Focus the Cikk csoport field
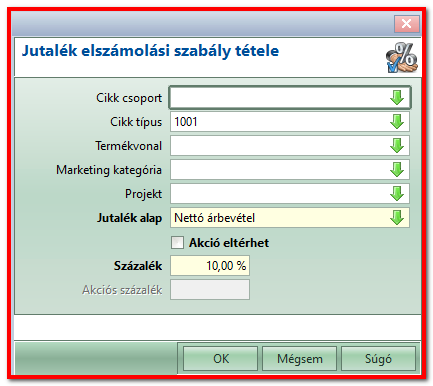433x386 pixels. click(290, 98)
